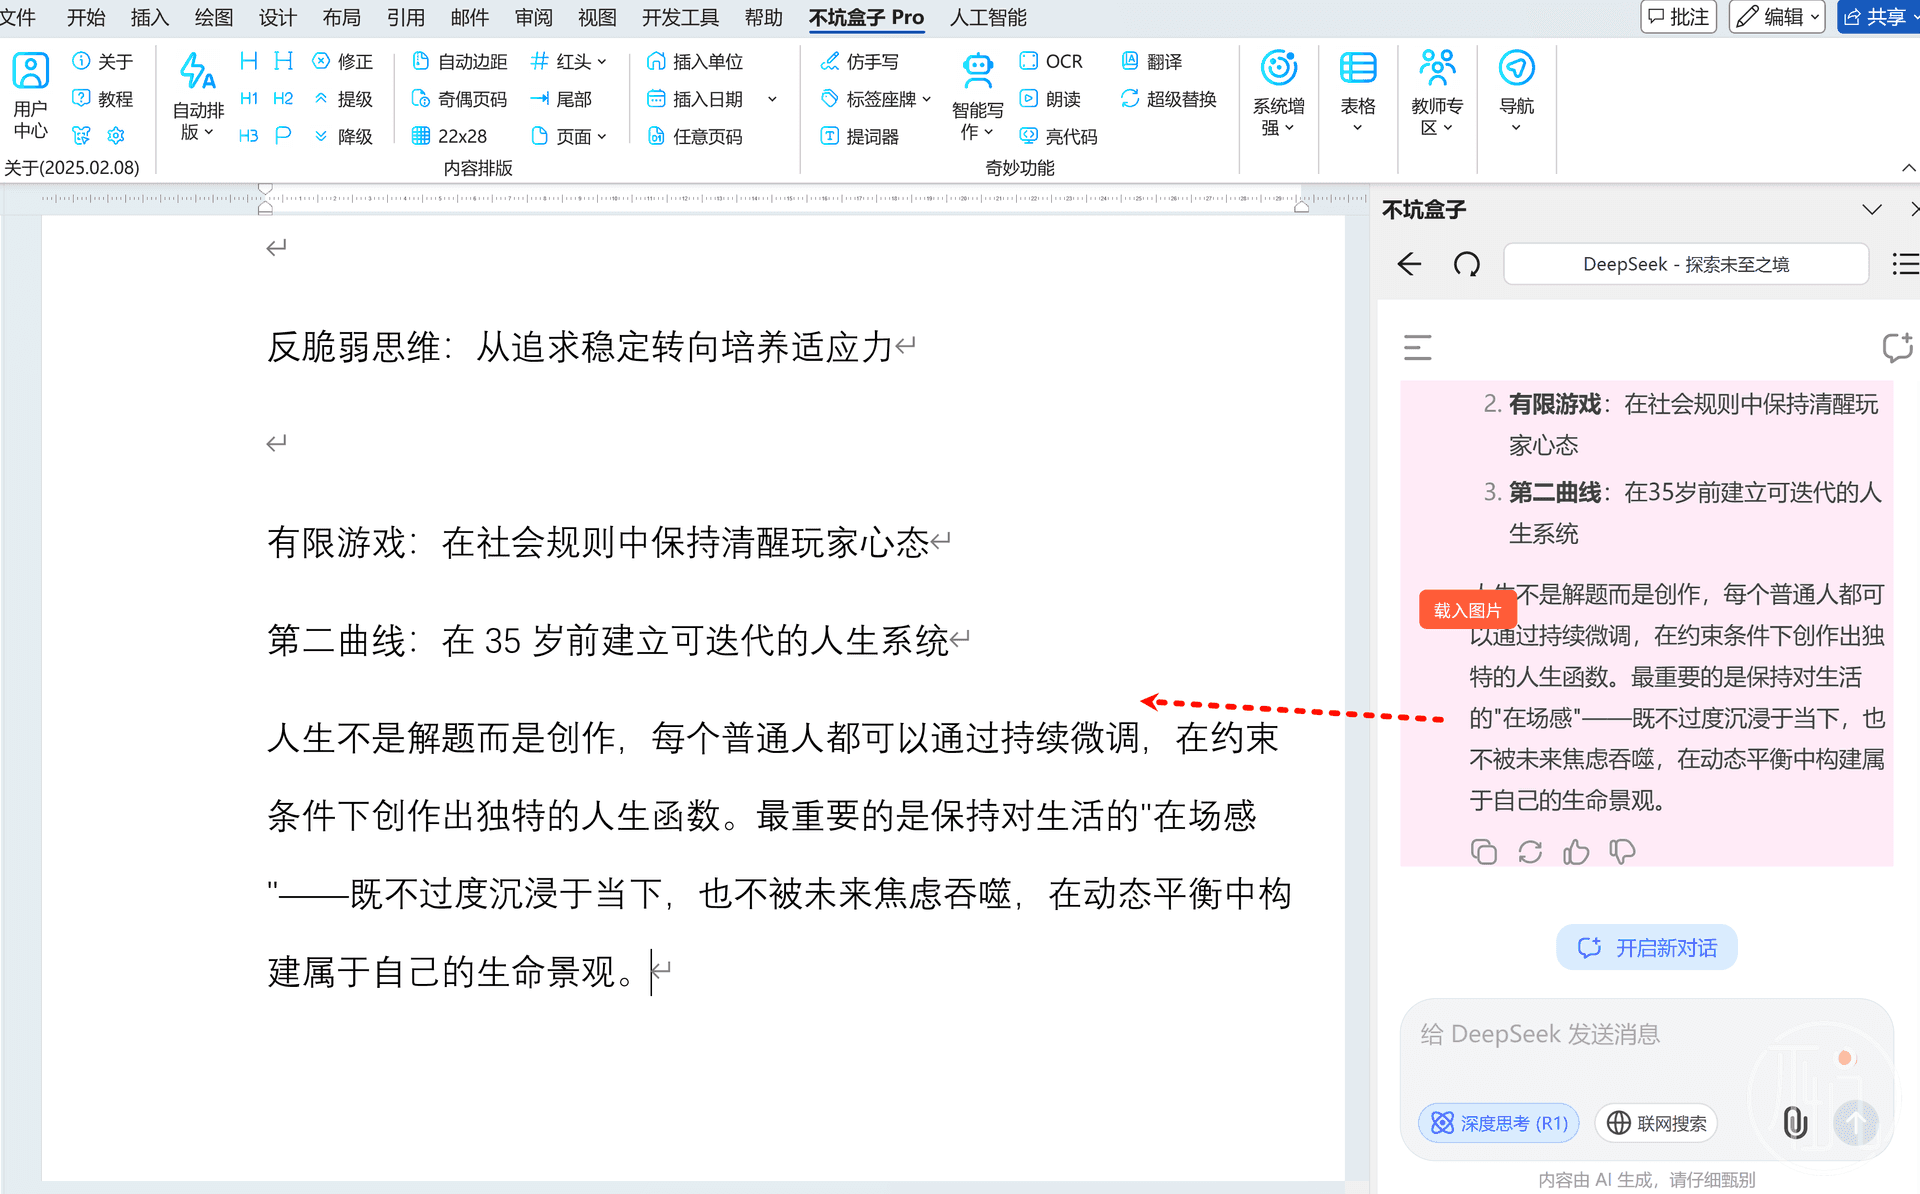Regenerate the DeepSeek response
The image size is (1920, 1194).
tap(1529, 852)
